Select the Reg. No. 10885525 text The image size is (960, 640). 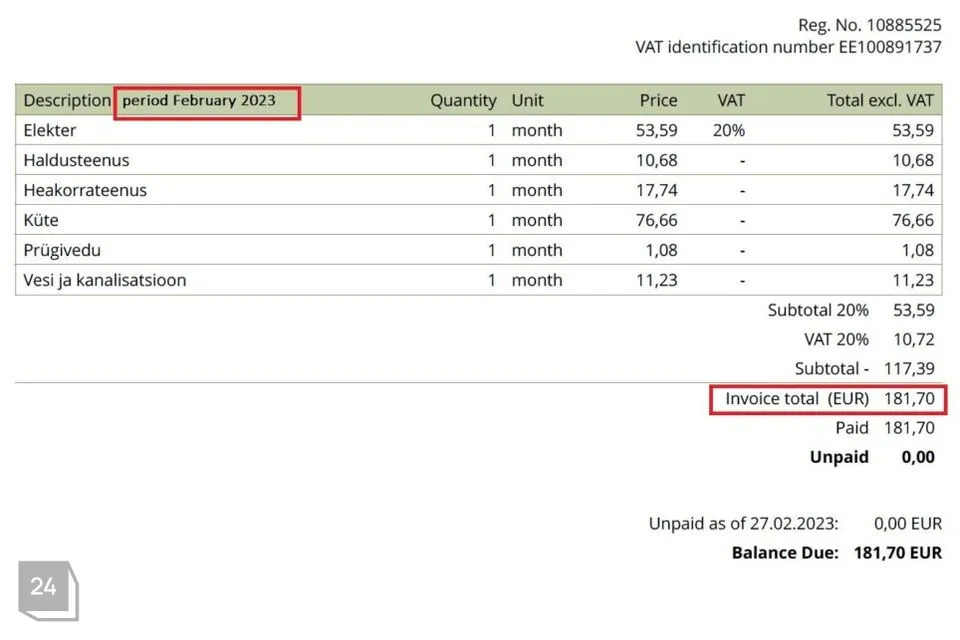tap(869, 25)
